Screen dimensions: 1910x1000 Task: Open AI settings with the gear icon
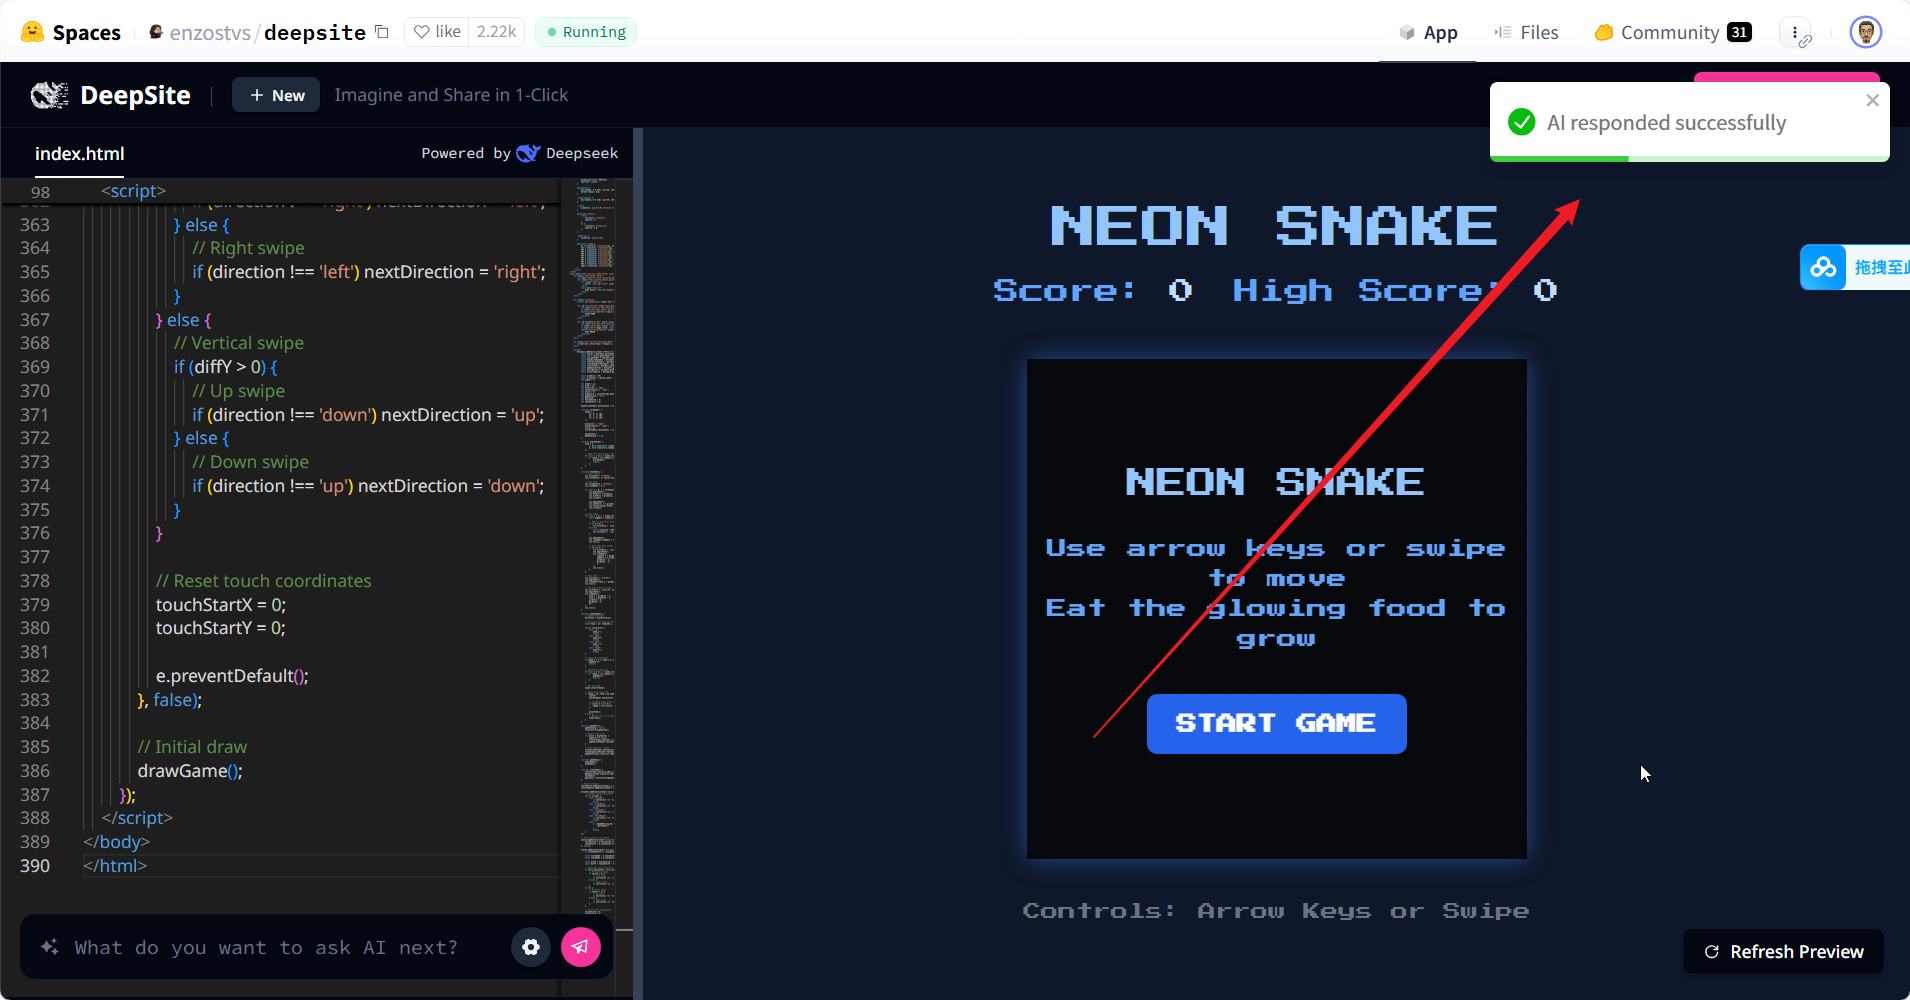point(531,947)
